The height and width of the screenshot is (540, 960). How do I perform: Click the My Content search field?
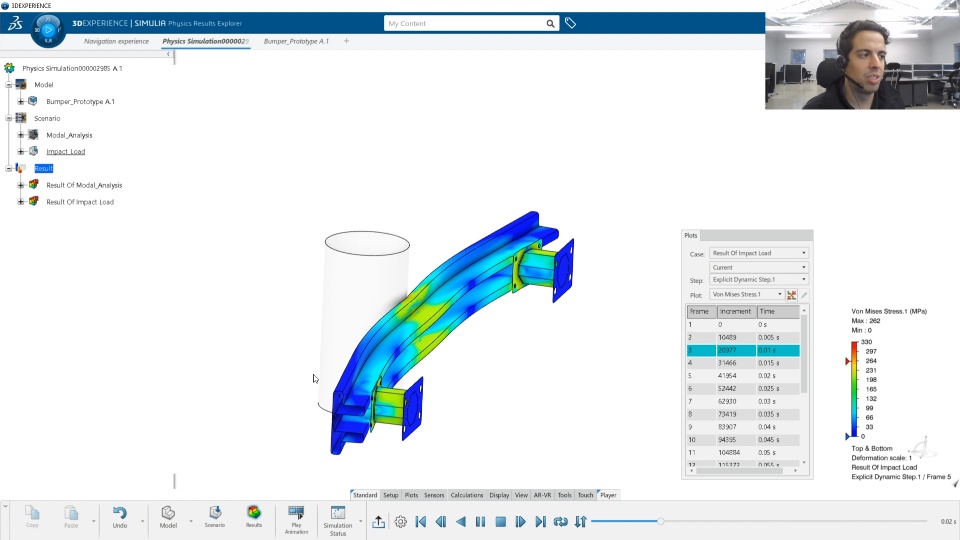465,23
